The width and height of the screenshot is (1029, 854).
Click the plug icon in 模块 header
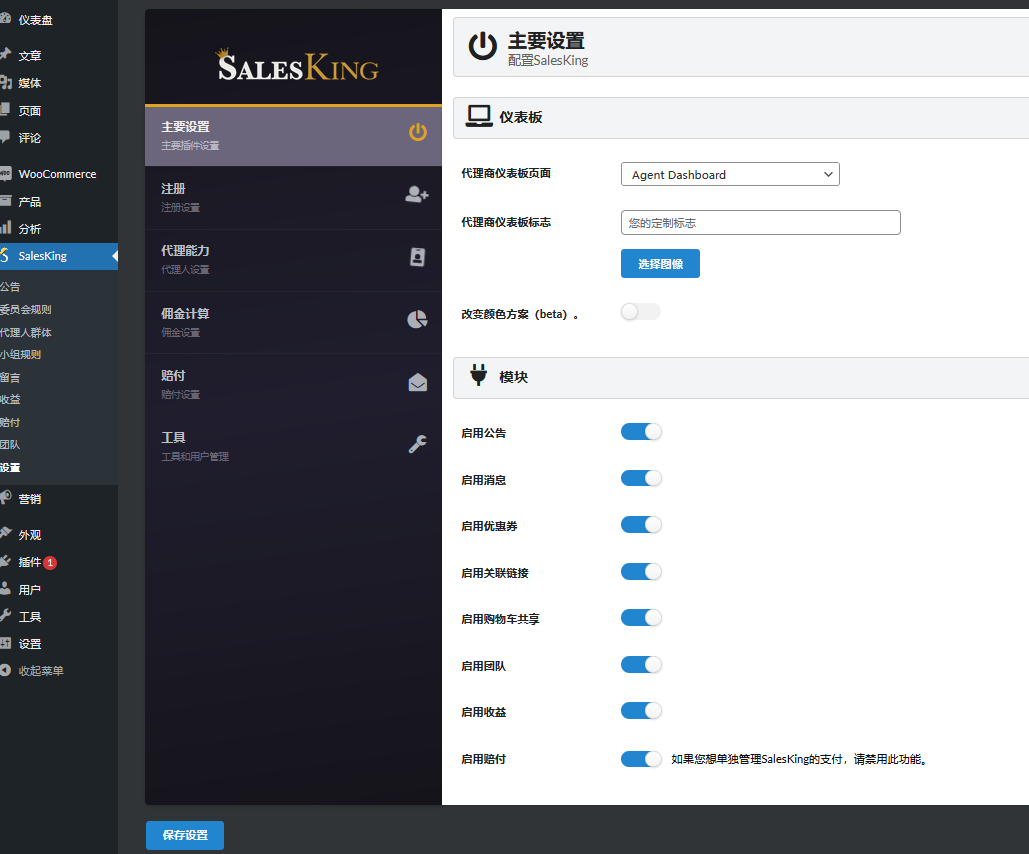coord(478,375)
